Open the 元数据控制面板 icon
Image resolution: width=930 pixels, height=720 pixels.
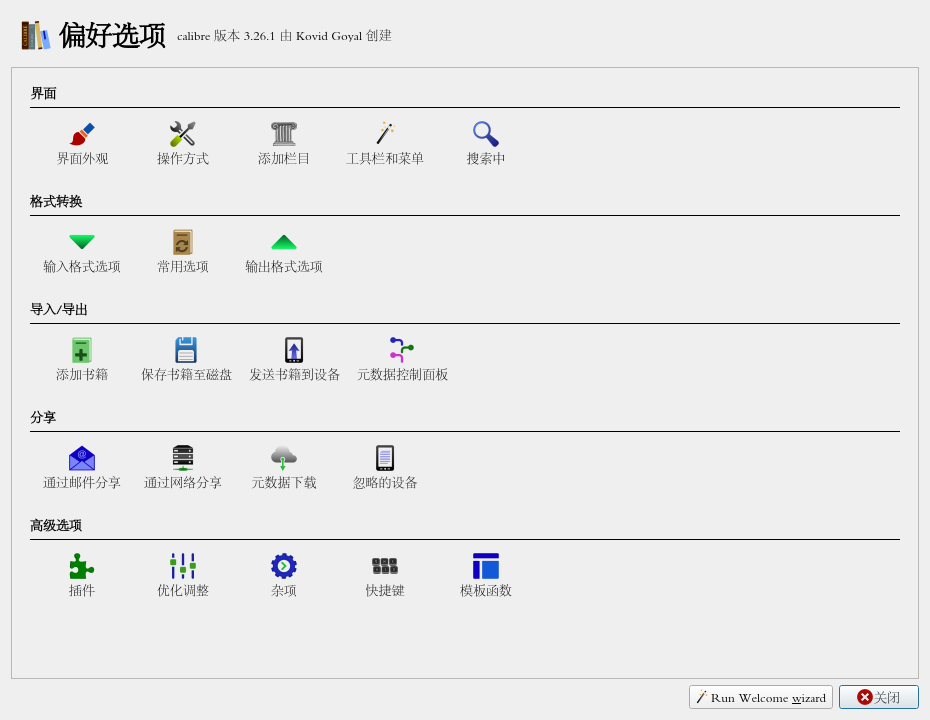(x=402, y=350)
